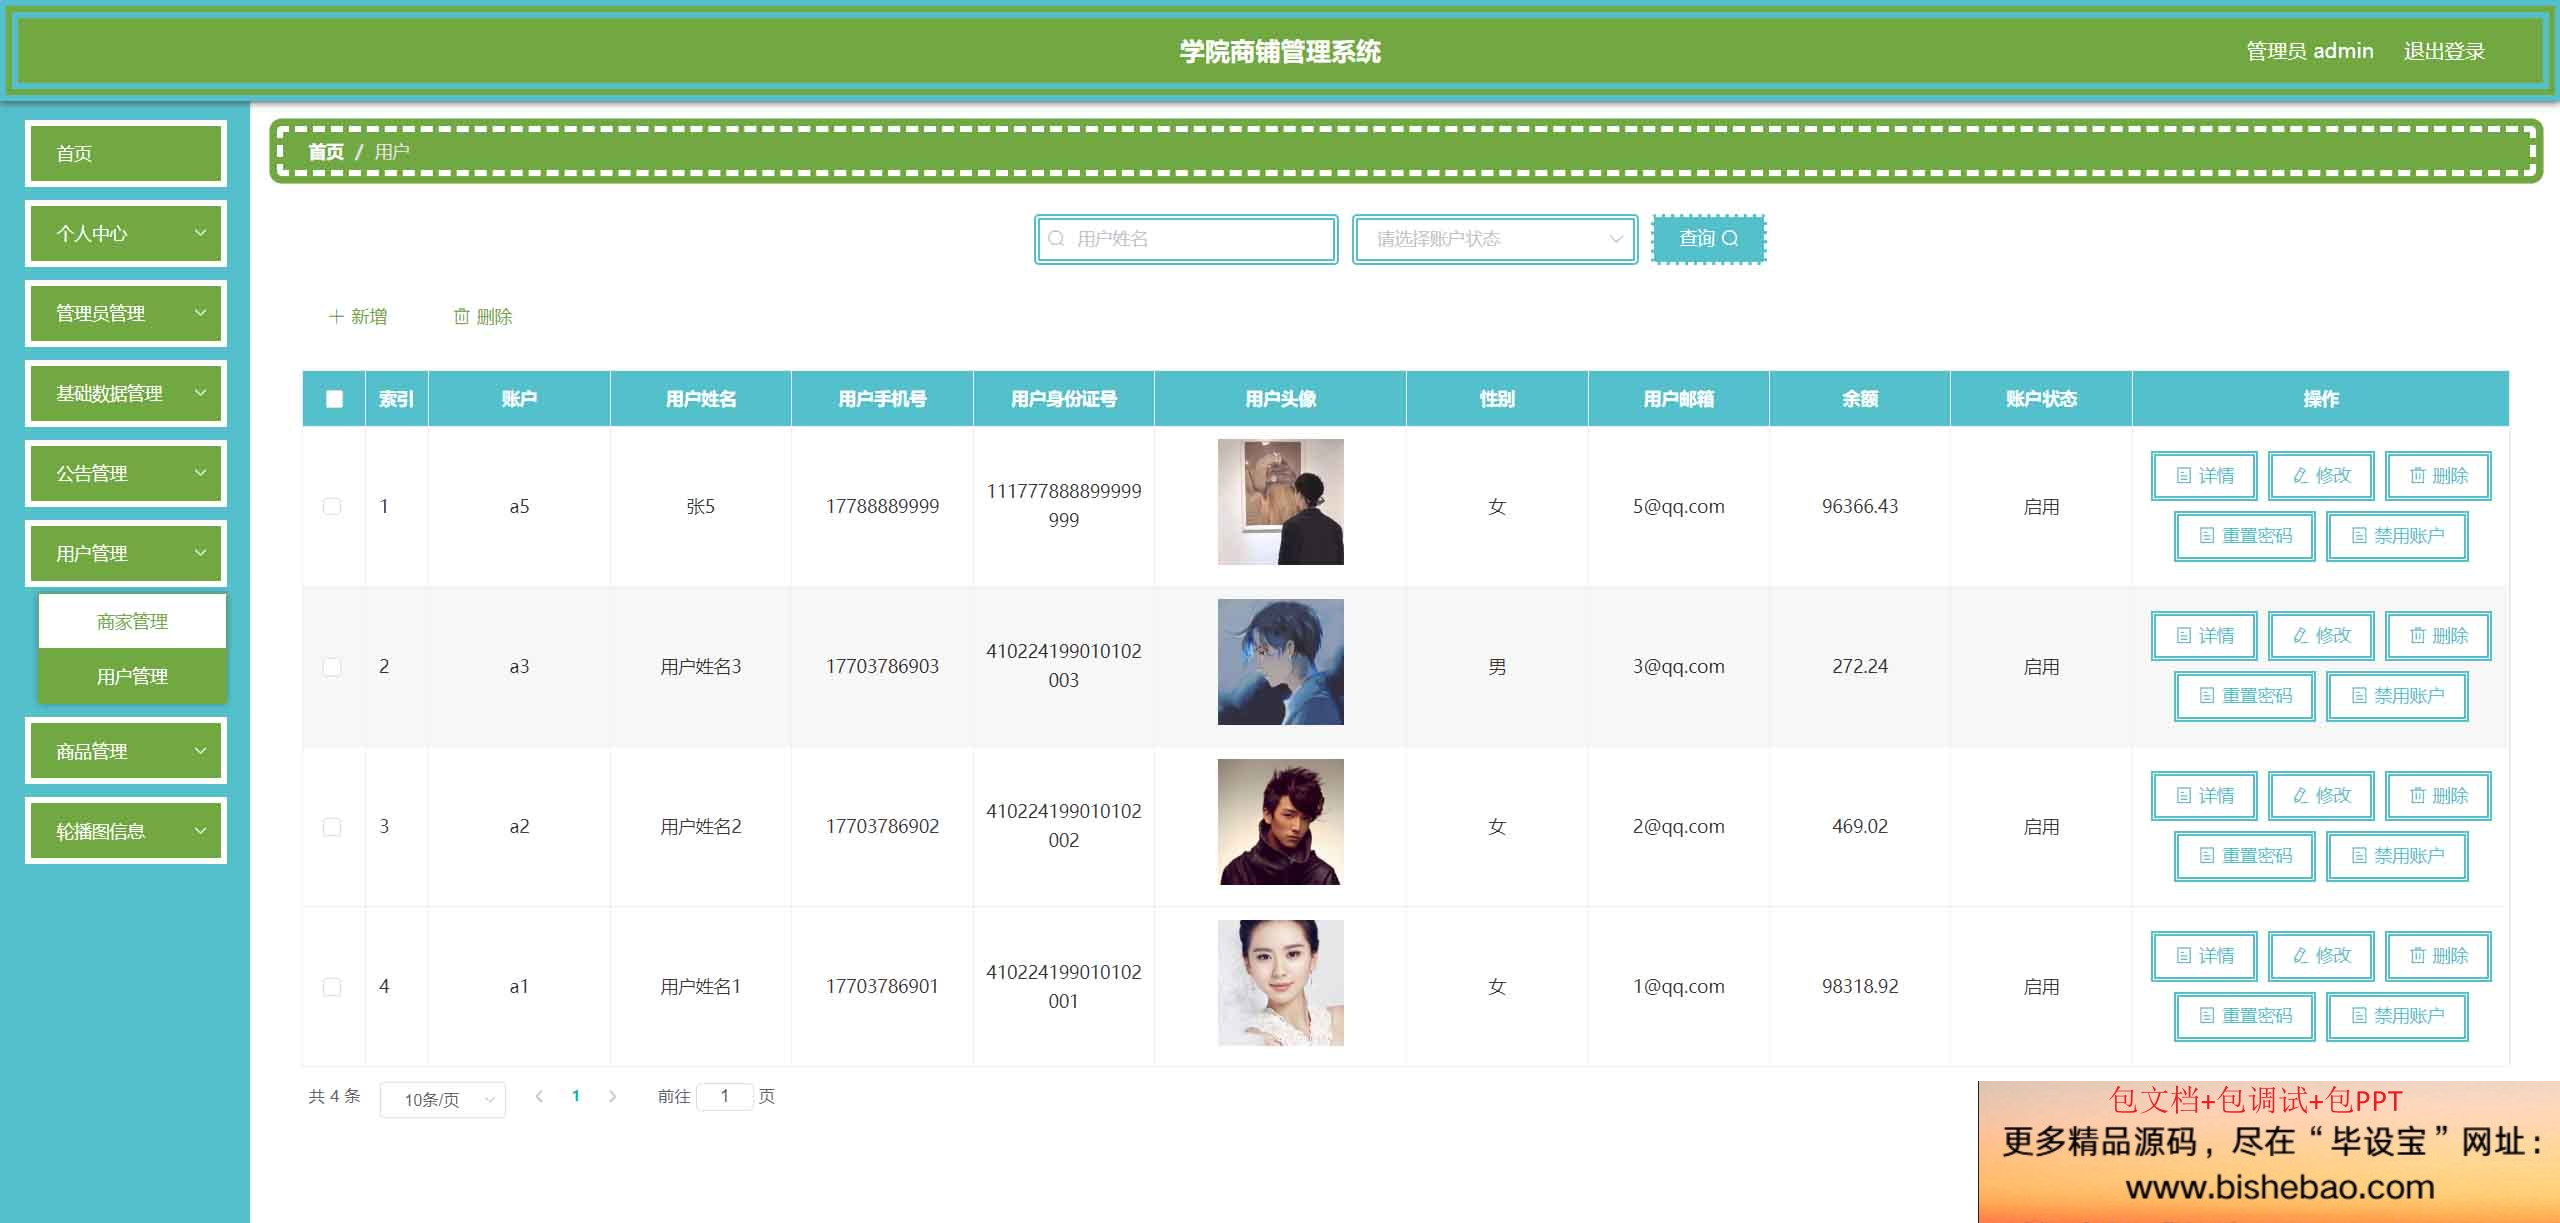
Task: View 详情 for user a1
Action: coord(2204,956)
